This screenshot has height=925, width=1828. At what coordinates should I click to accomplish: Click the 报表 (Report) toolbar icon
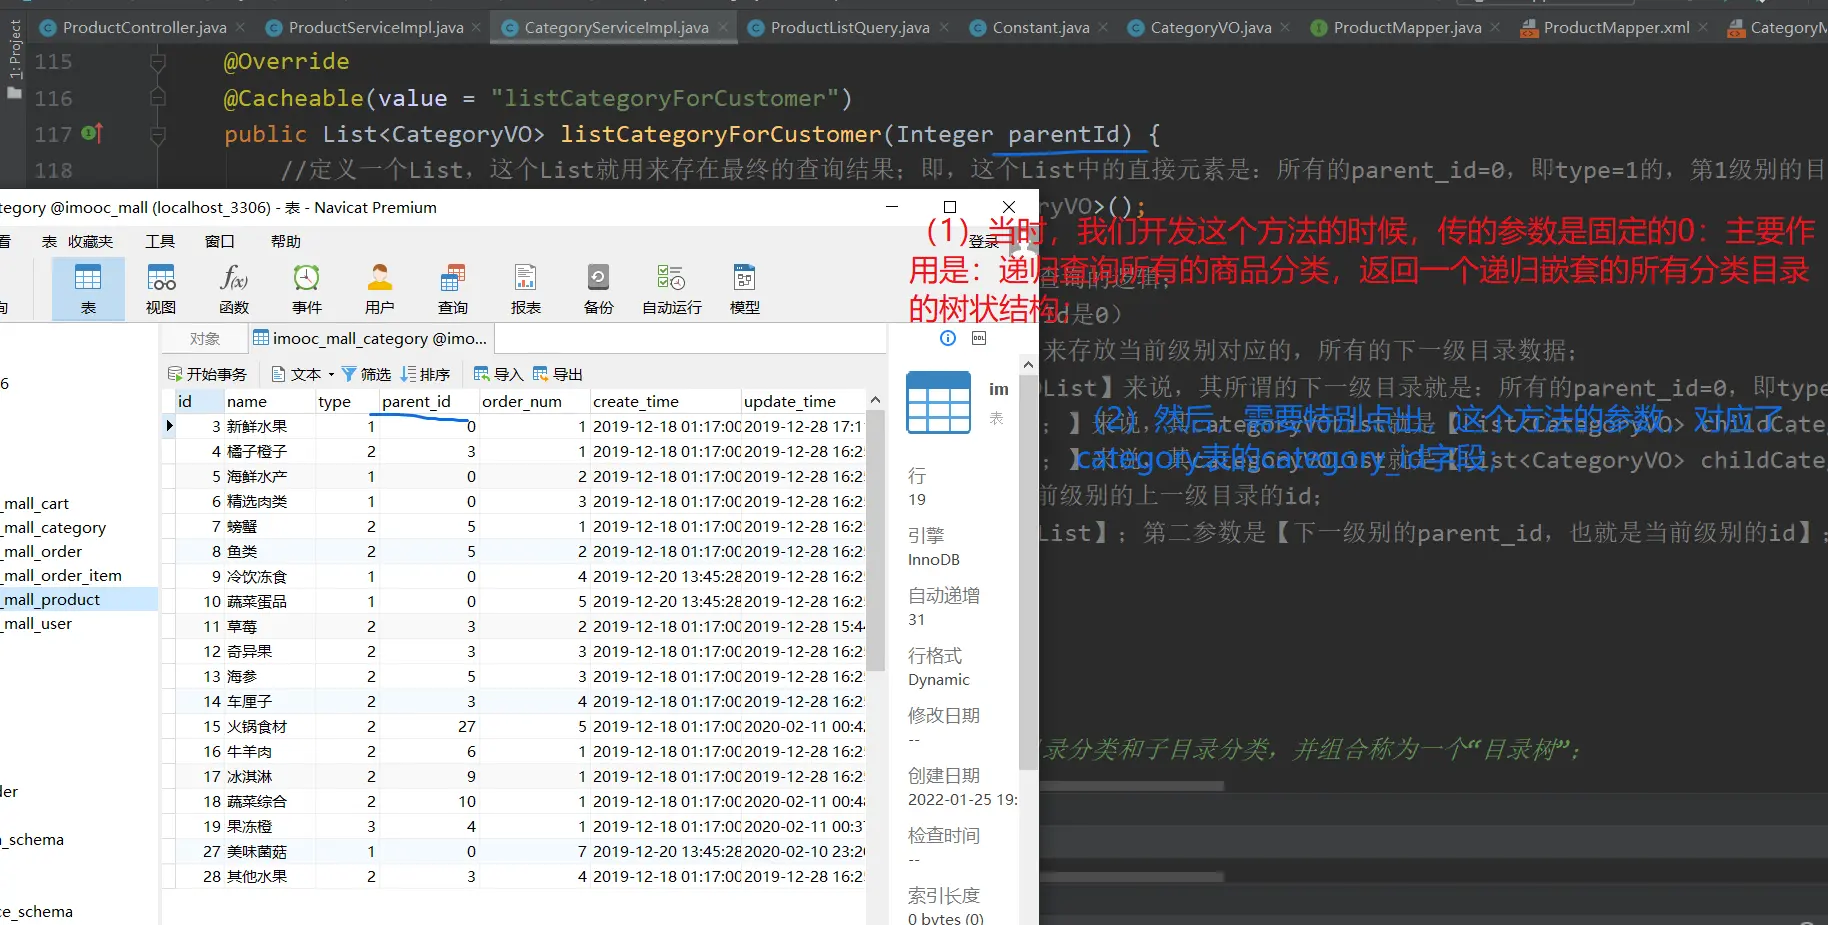click(526, 287)
